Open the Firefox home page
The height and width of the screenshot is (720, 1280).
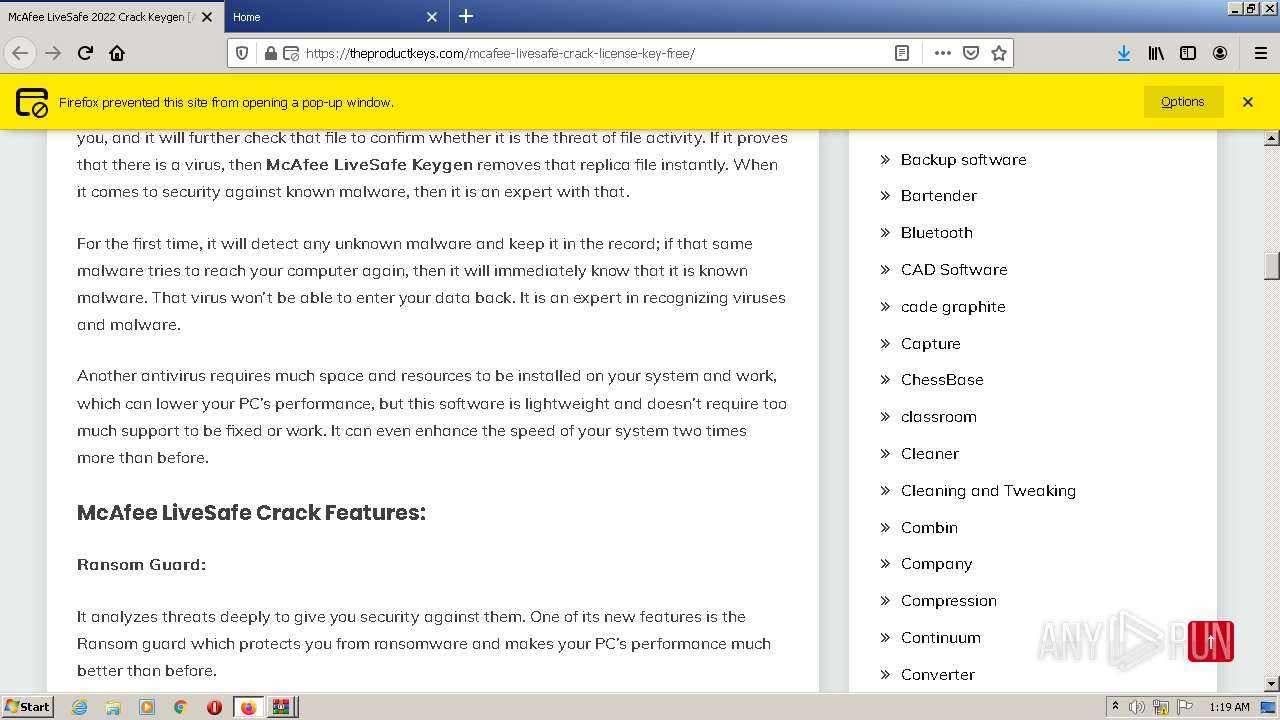pyautogui.click(x=117, y=53)
